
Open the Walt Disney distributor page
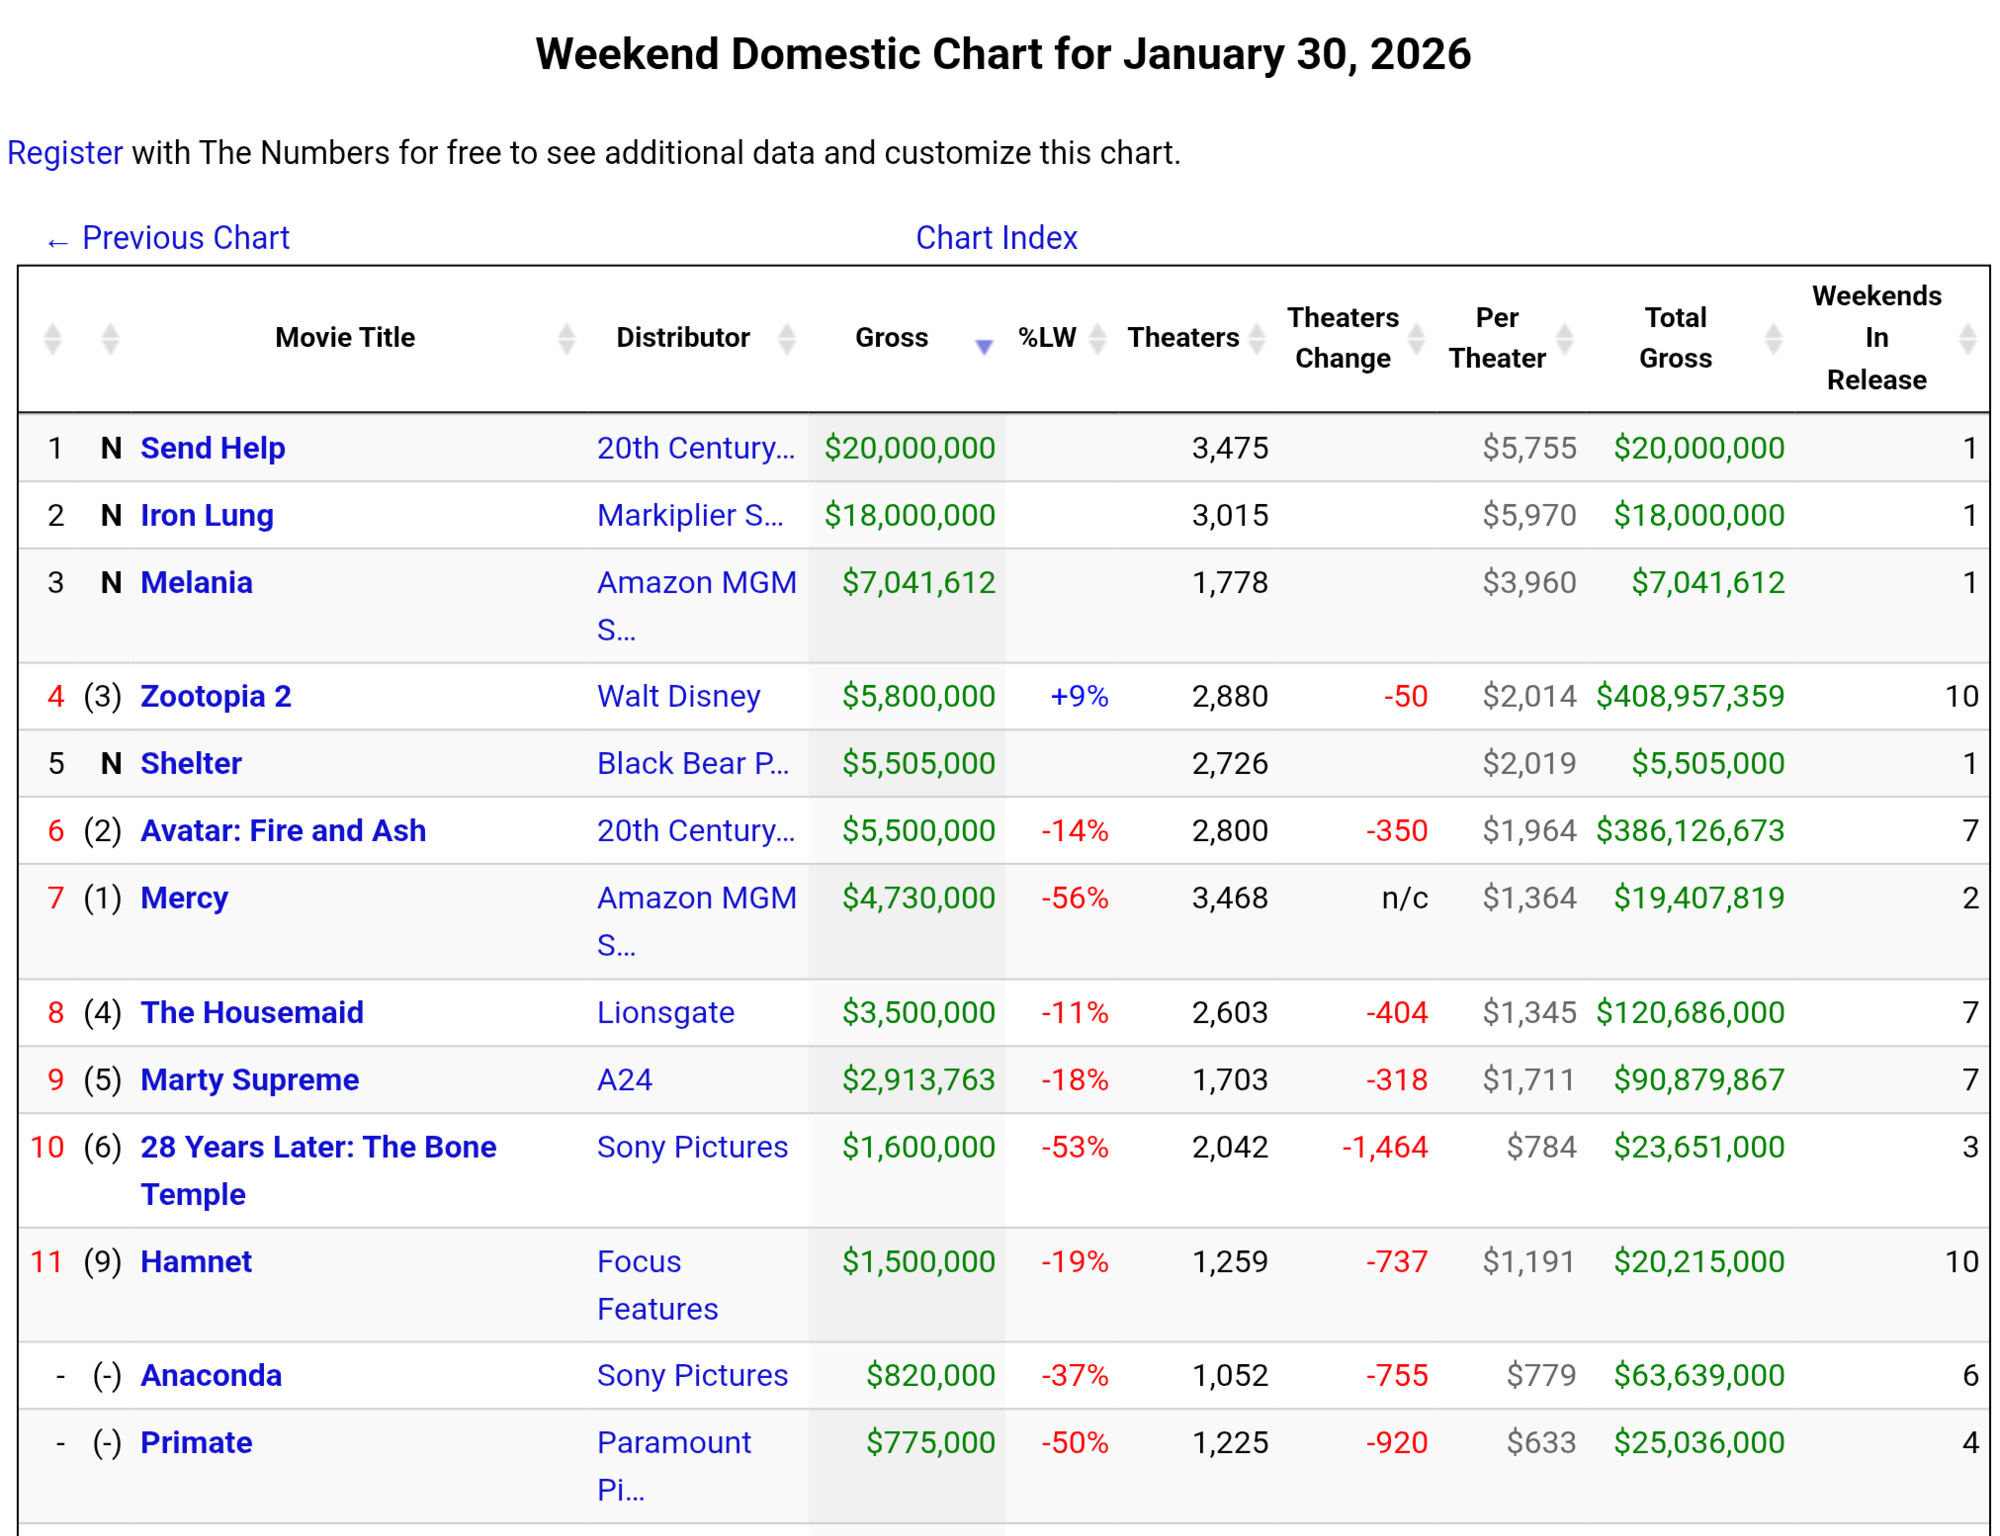point(679,696)
